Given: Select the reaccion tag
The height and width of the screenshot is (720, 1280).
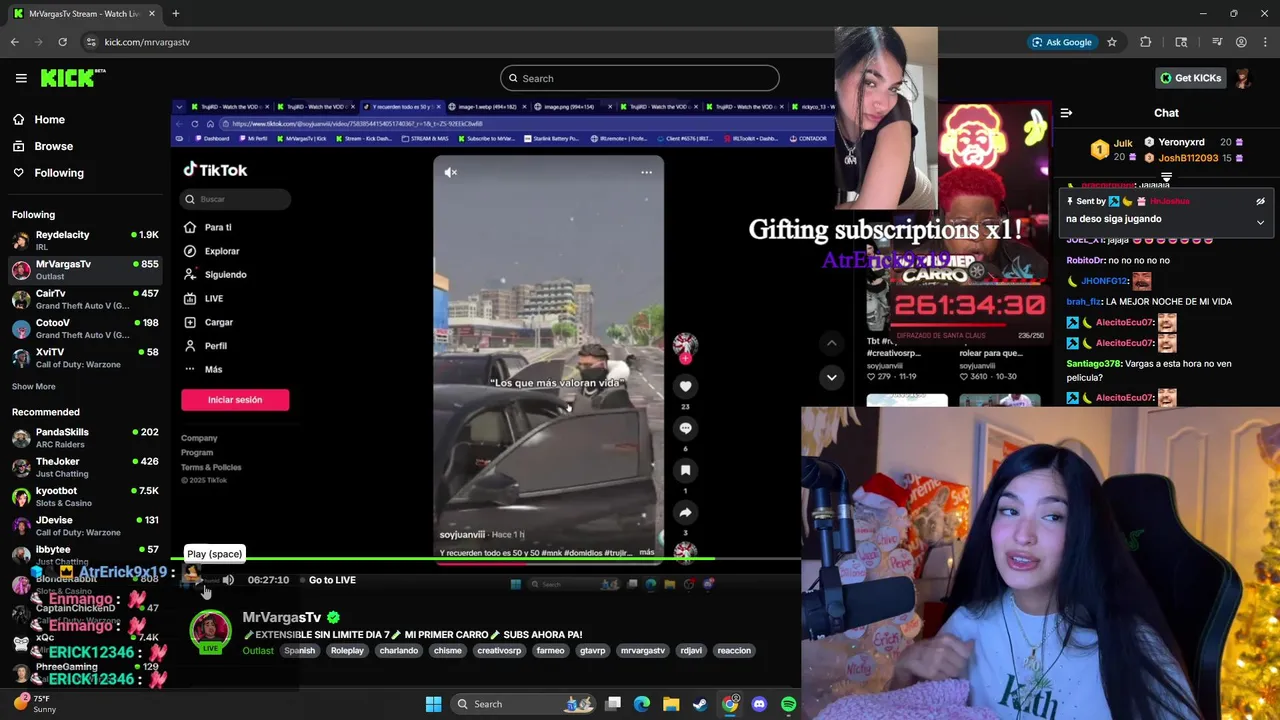Looking at the screenshot, I should click(733, 651).
